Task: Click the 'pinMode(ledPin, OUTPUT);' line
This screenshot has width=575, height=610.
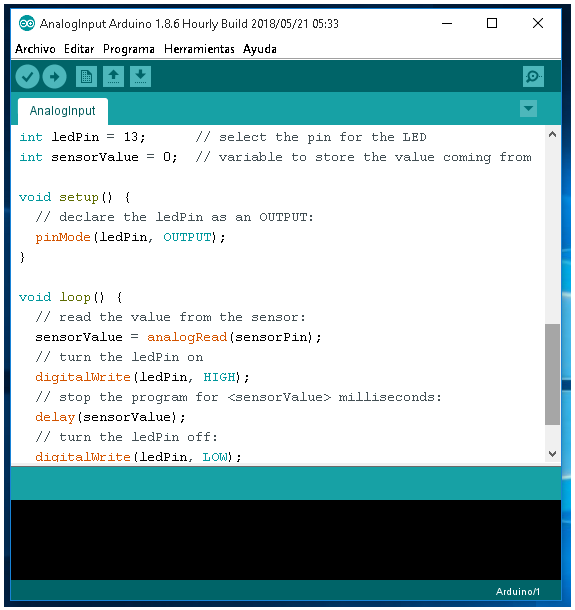Action: [130, 237]
